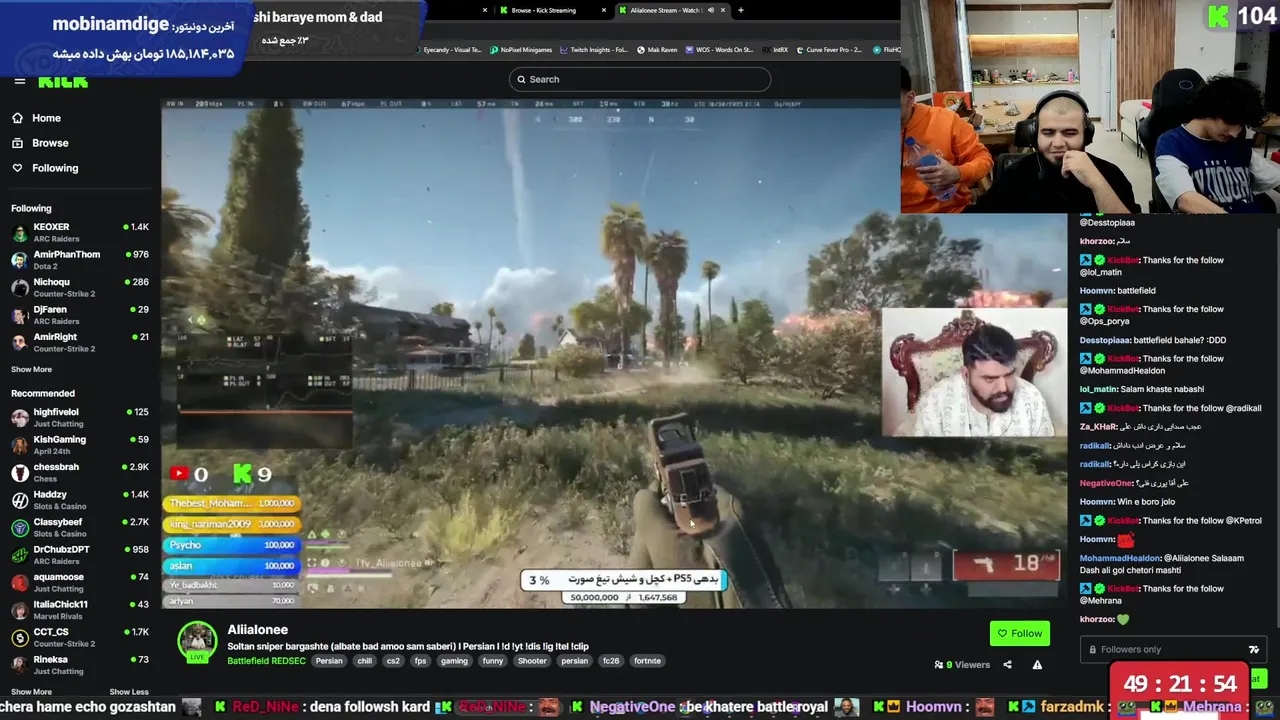Select the Shooter tag
1280x720 pixels.
[x=532, y=661]
